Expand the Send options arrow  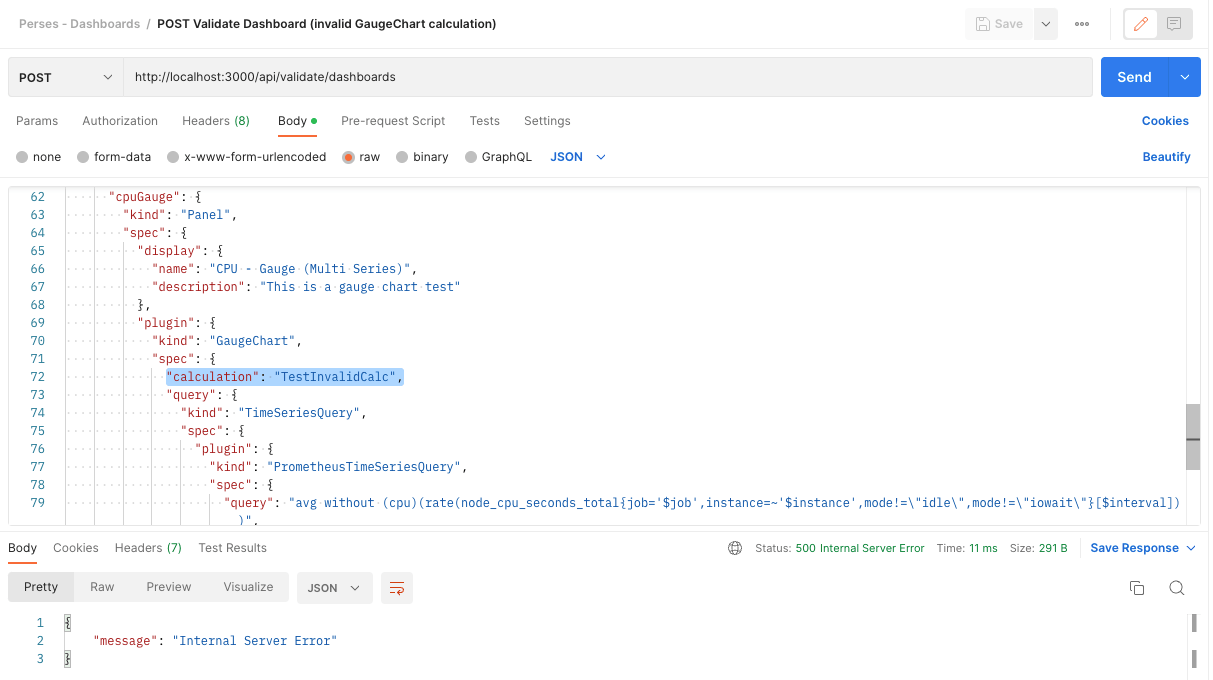pos(1184,77)
